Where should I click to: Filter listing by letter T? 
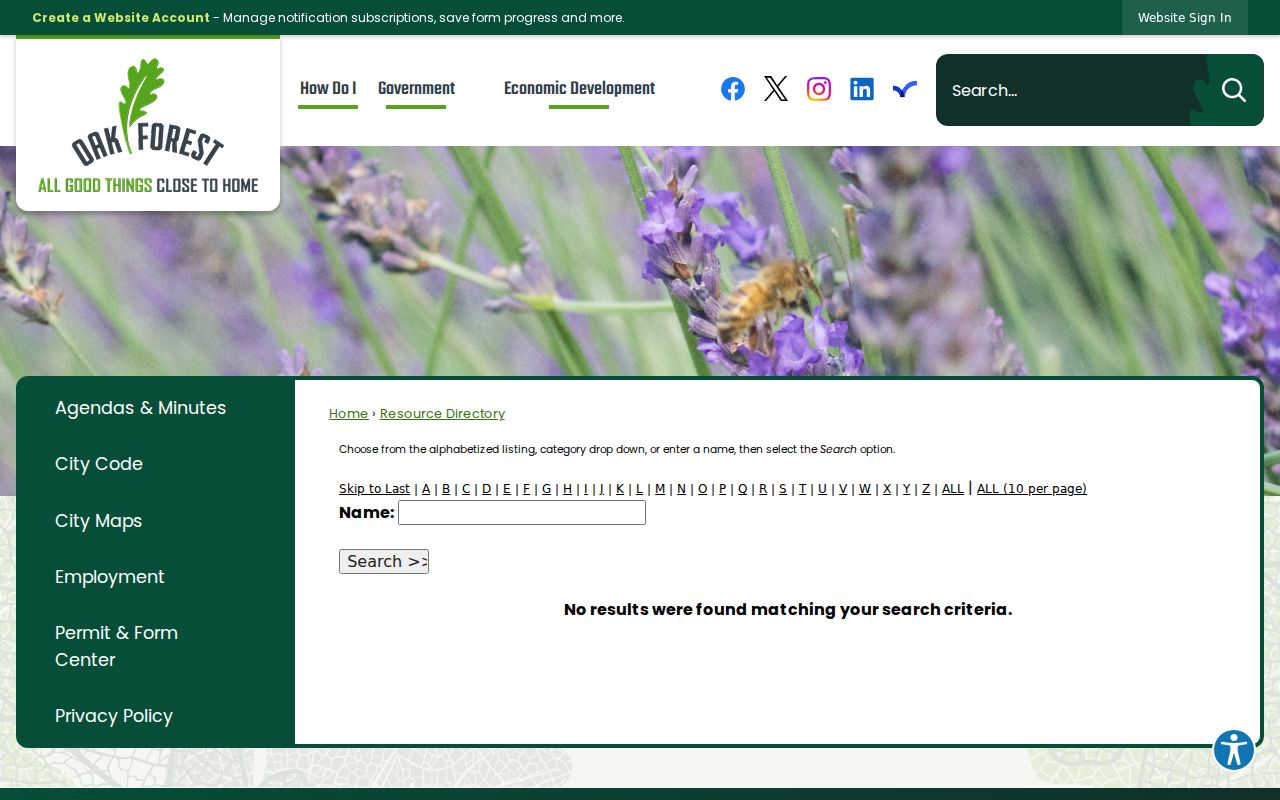[802, 489]
